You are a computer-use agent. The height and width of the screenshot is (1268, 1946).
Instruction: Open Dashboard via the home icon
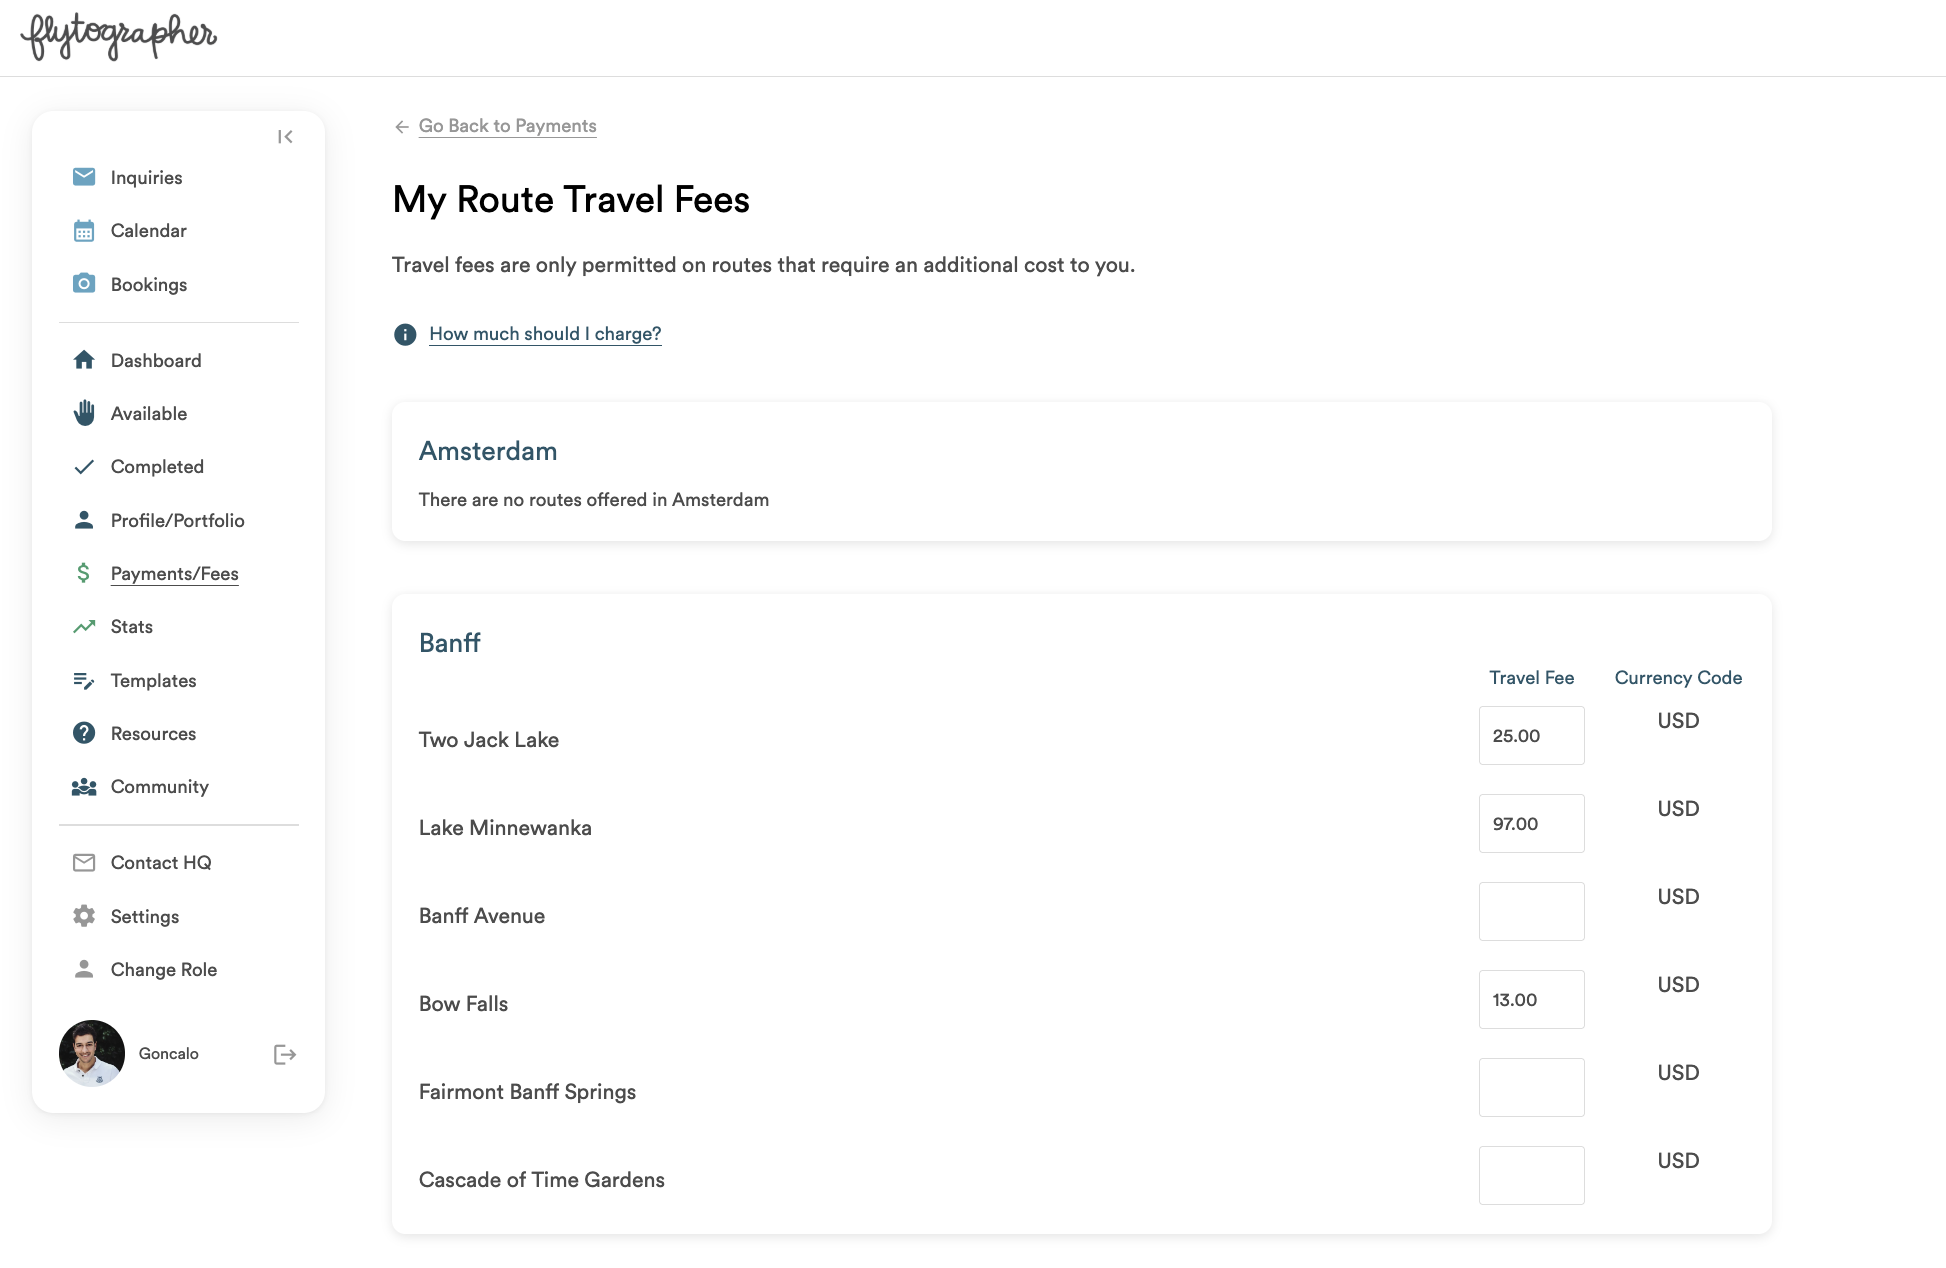(x=84, y=360)
